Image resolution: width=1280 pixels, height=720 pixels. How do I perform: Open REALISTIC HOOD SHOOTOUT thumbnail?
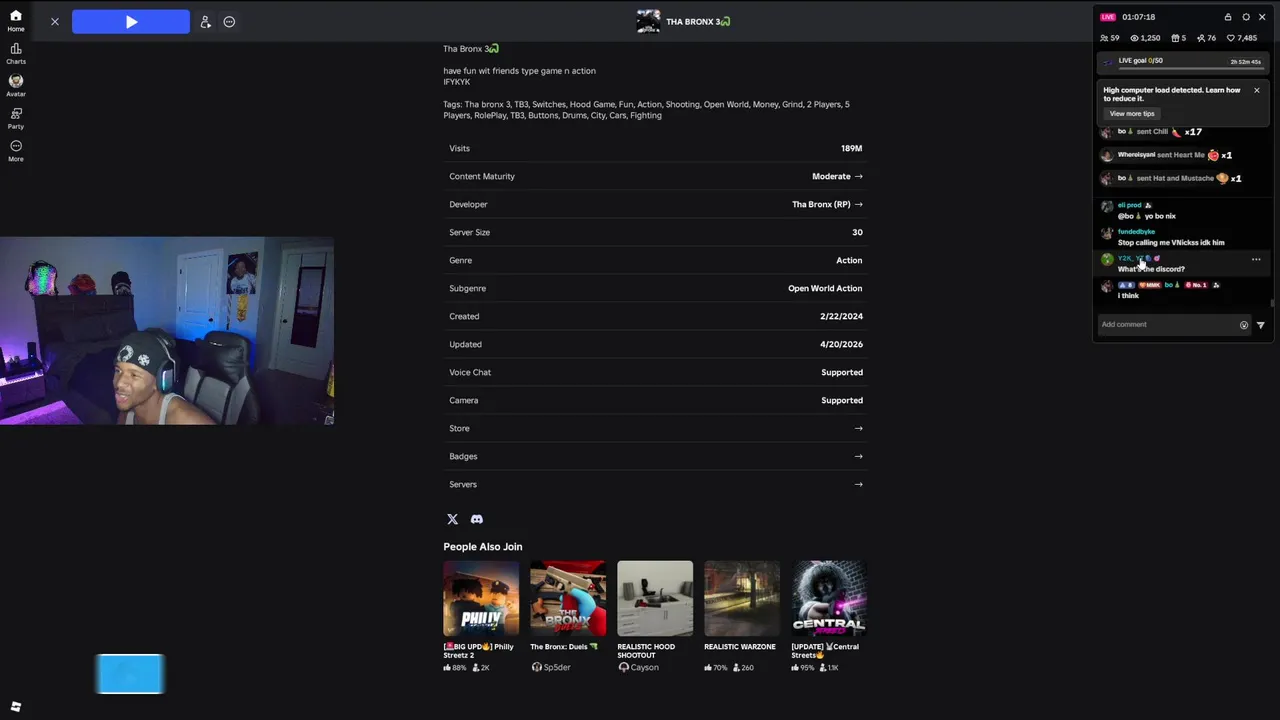click(655, 598)
